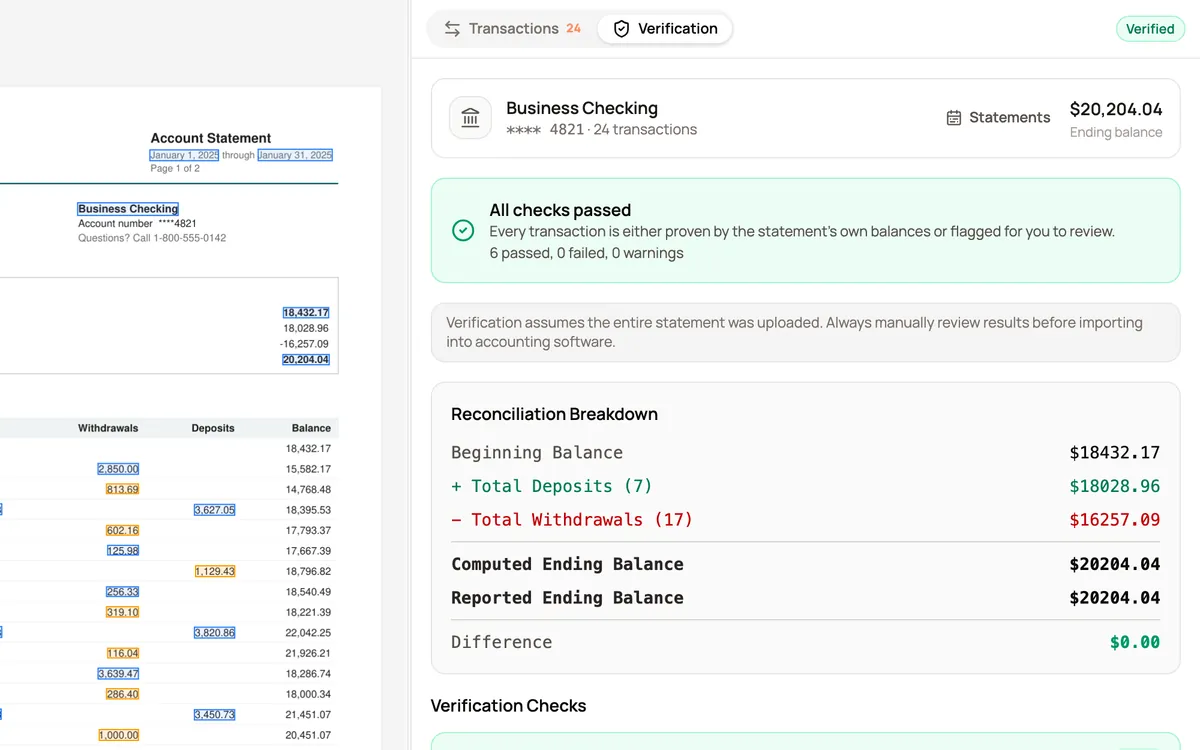Click the Reported Ending Balance label
Image resolution: width=1200 pixels, height=750 pixels.
[x=567, y=598]
